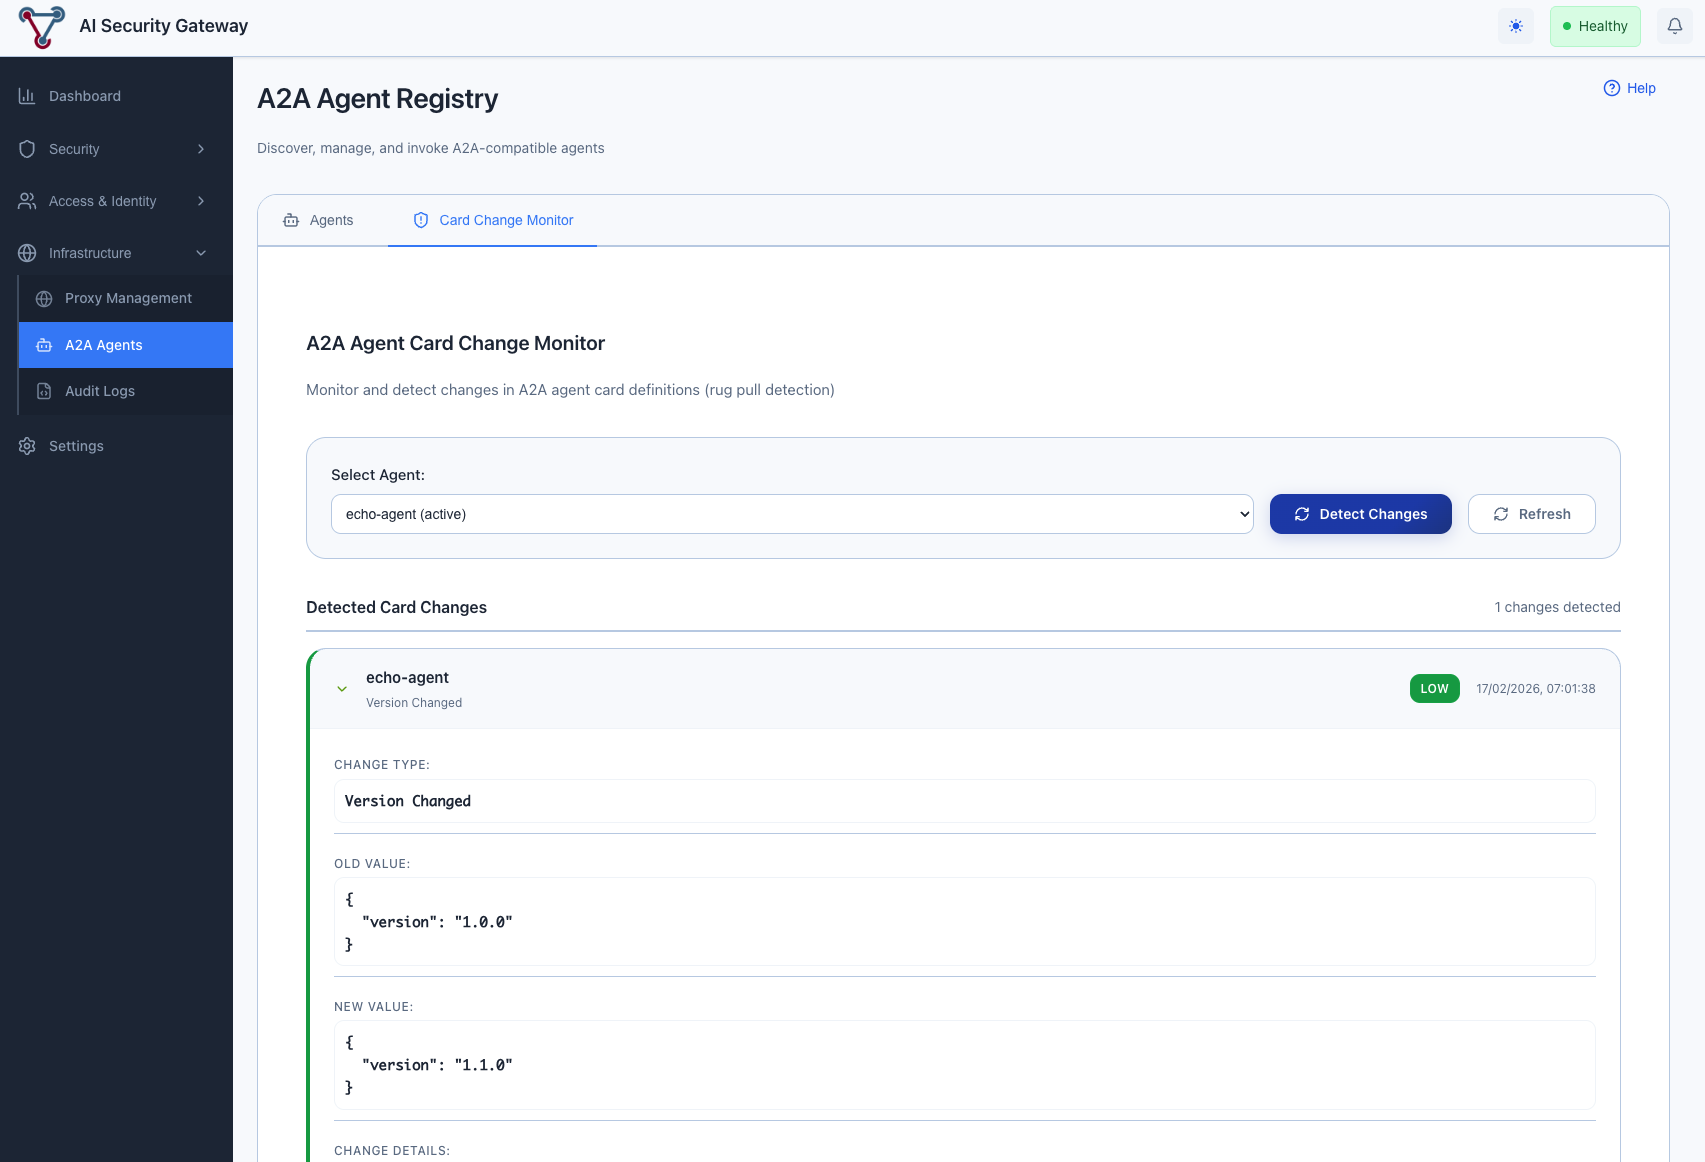Click the Help question mark icon
The width and height of the screenshot is (1705, 1162).
[x=1611, y=88]
